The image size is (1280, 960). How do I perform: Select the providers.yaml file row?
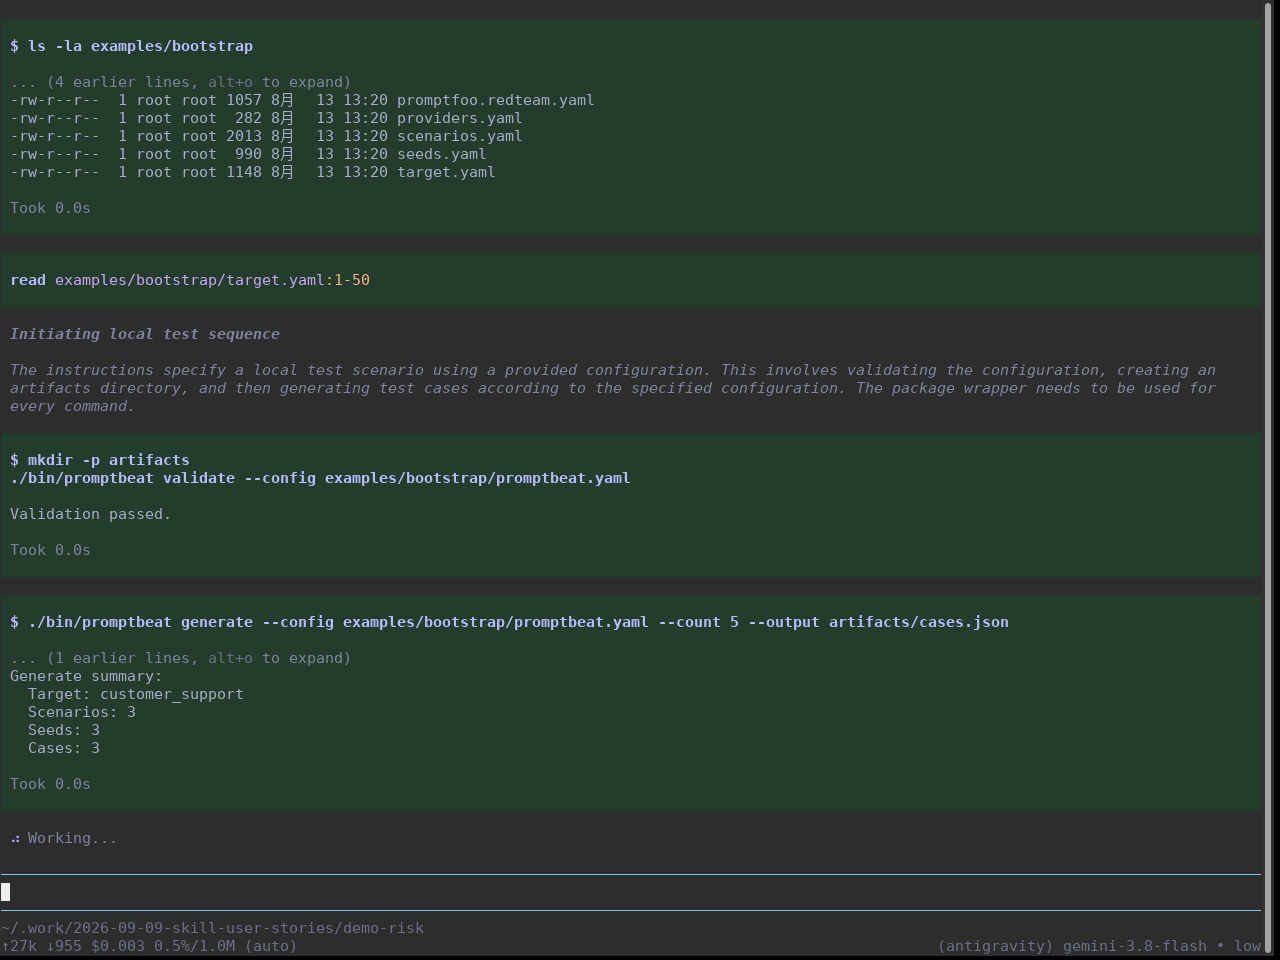[x=266, y=118]
